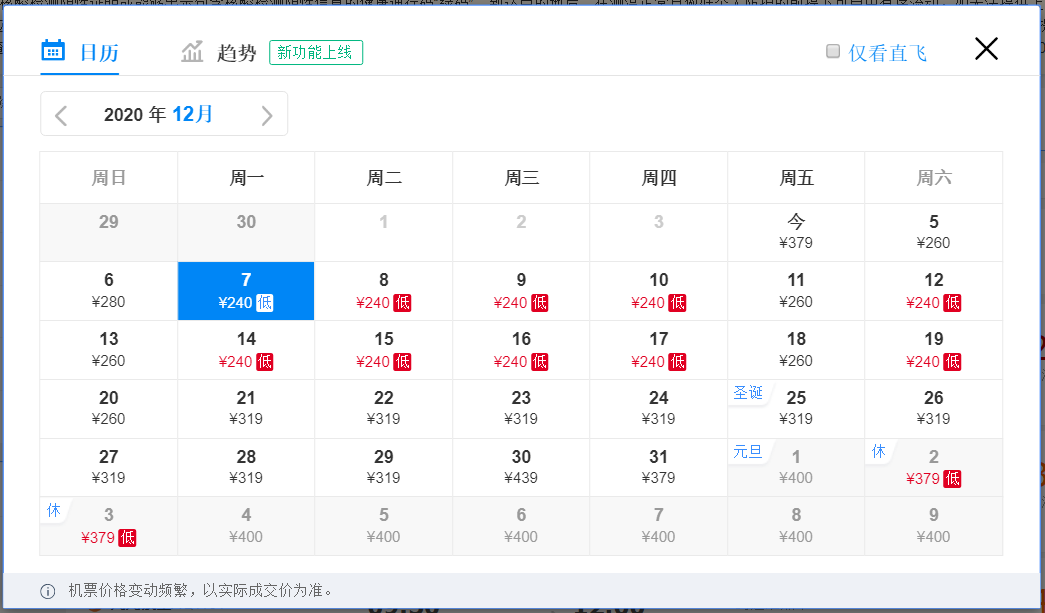Select Christmas December 25 cell
This screenshot has height=613, width=1045.
[x=796, y=408]
